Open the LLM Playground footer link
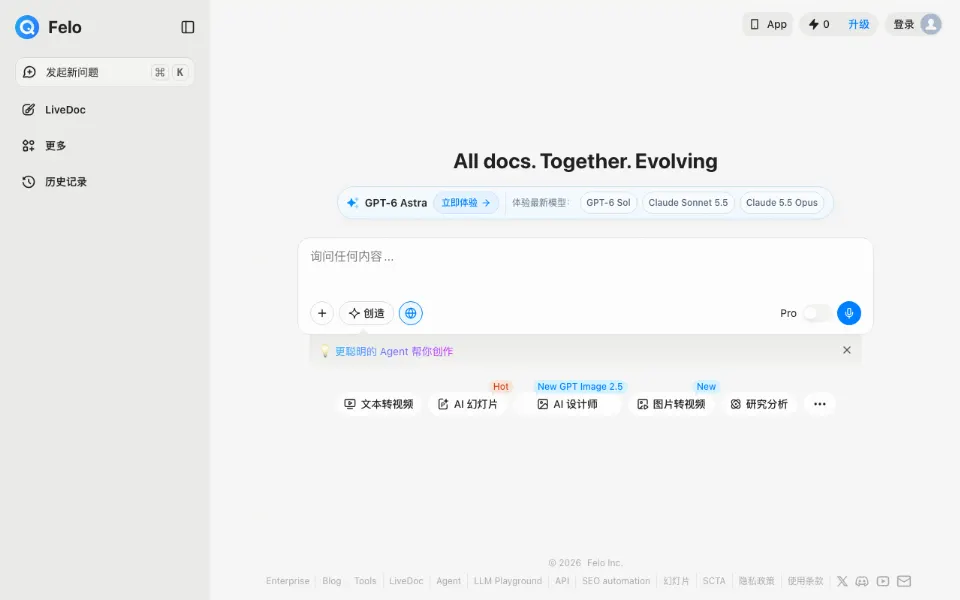The height and width of the screenshot is (600, 960). pos(508,581)
